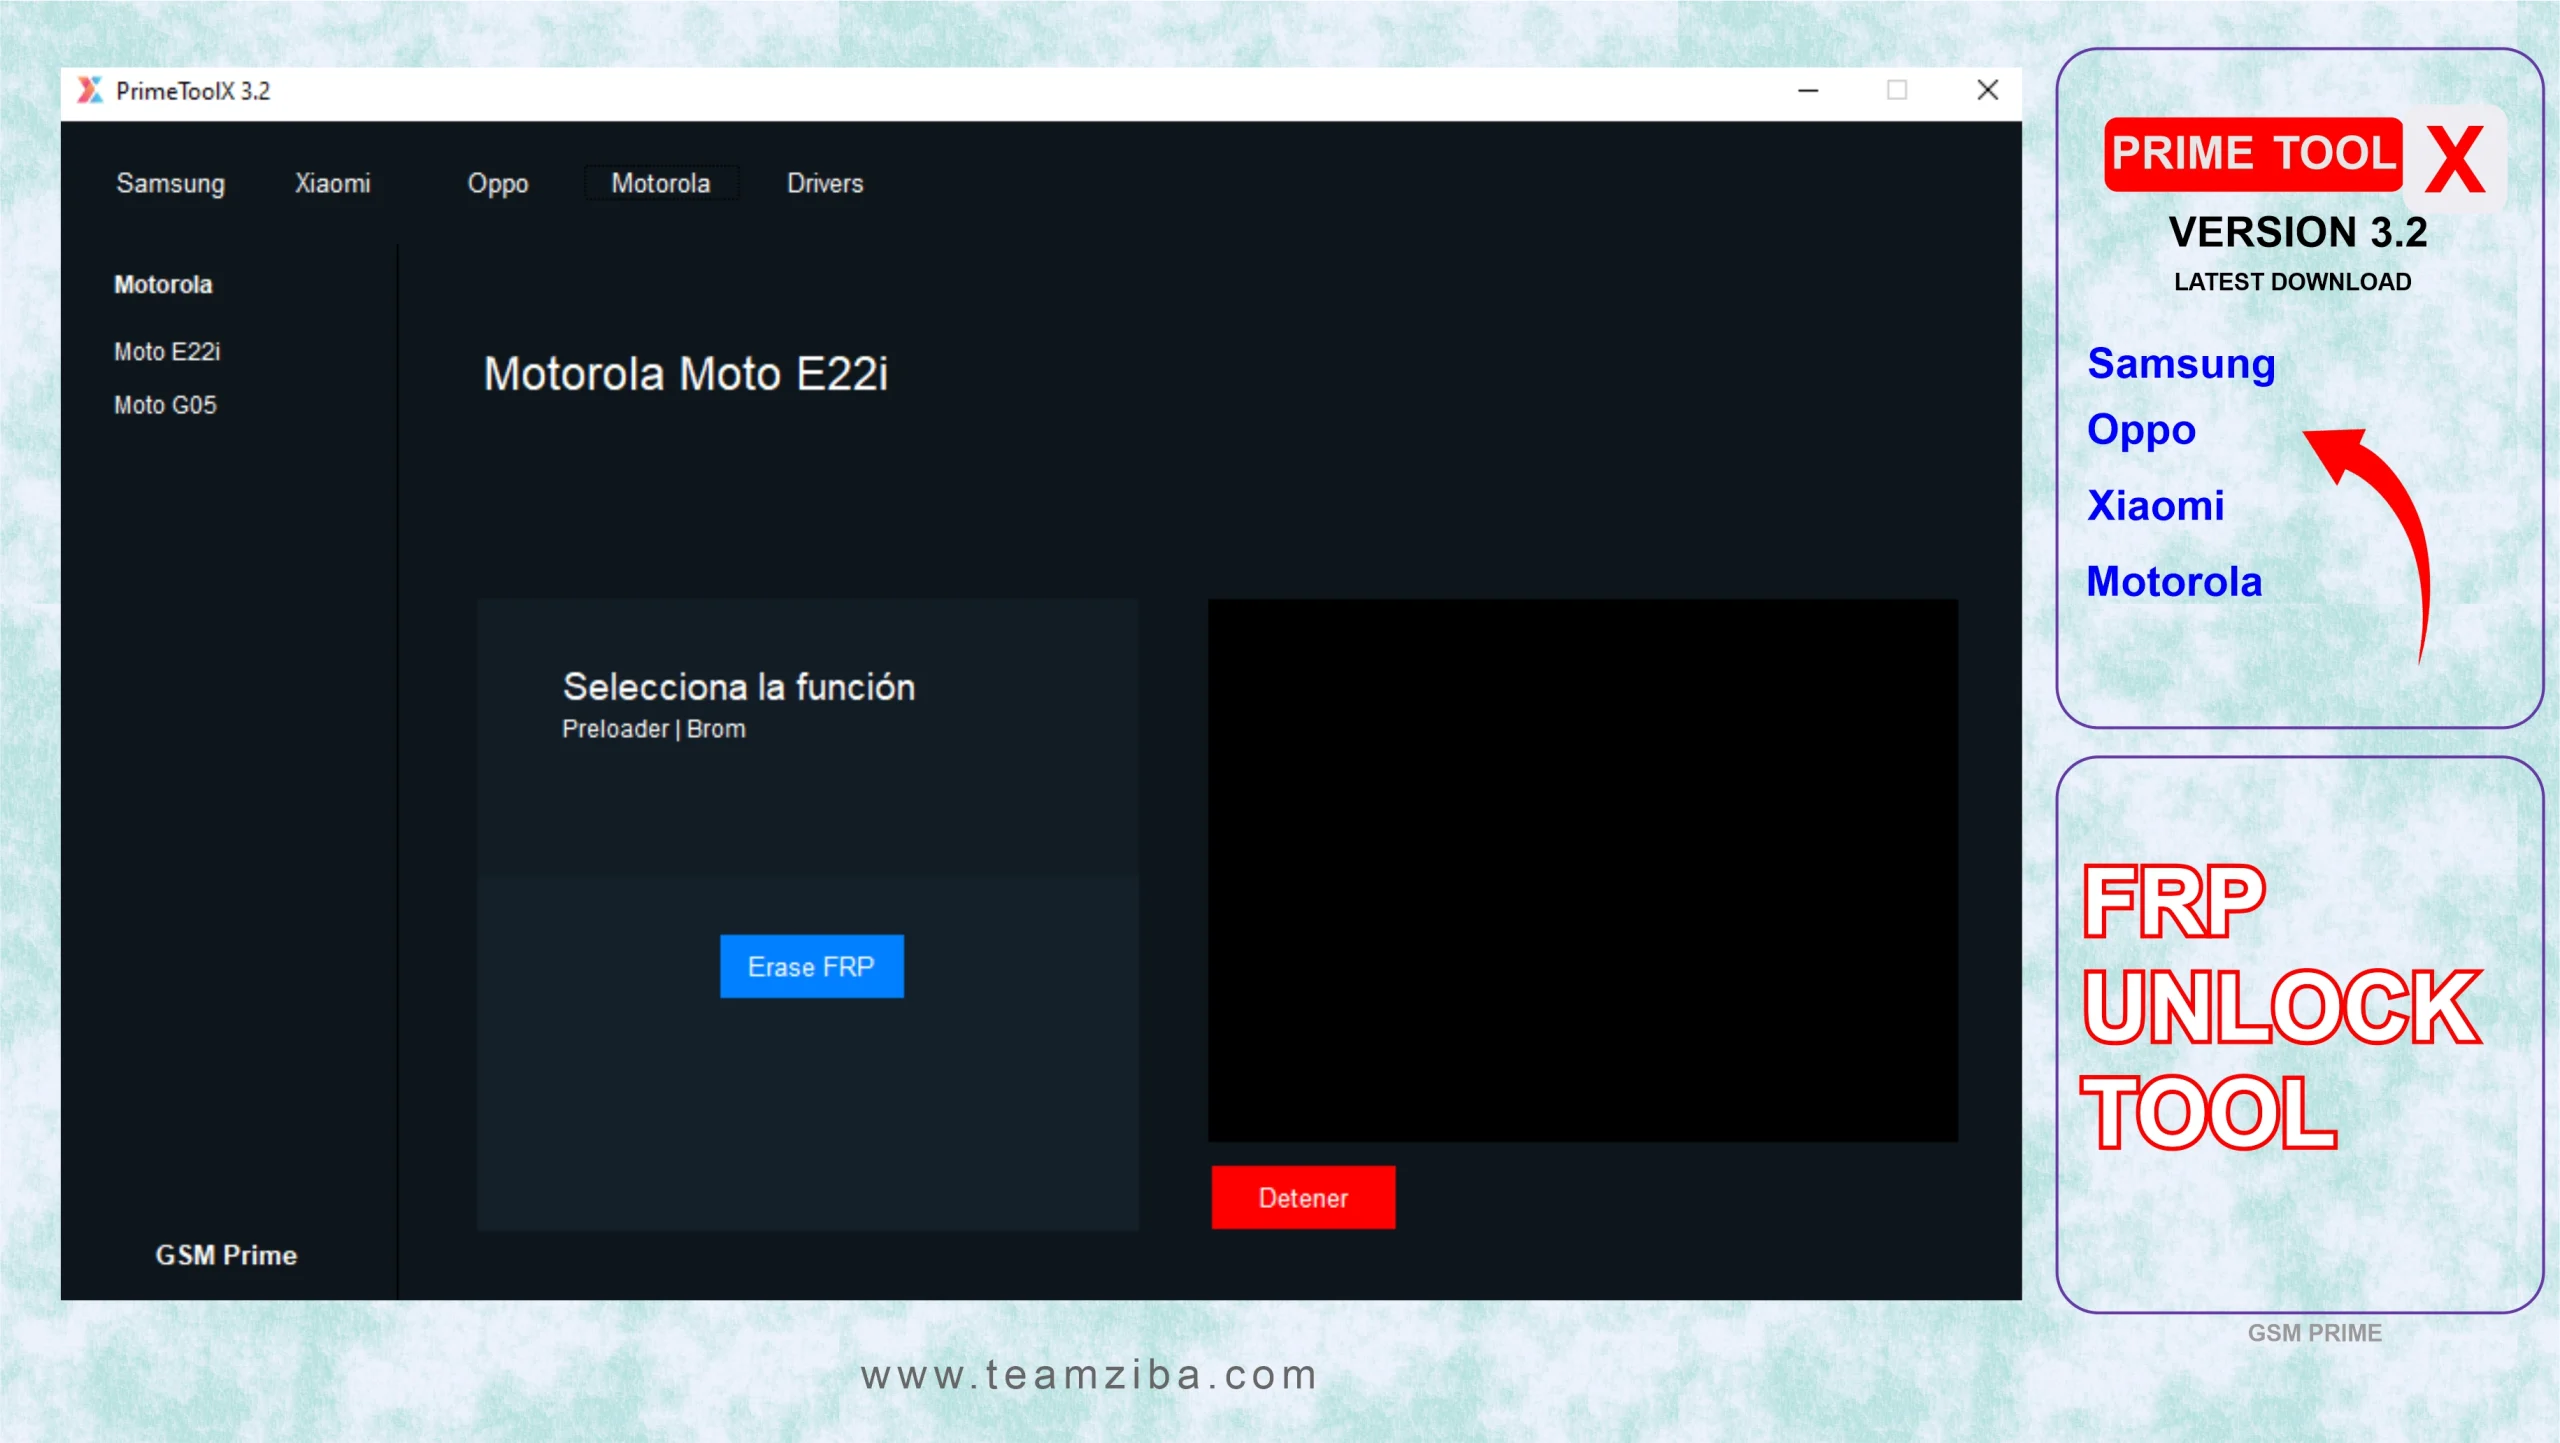Viewport: 2560px width, 1443px height.
Task: Open the Samsung tab
Action: pyautogui.click(x=170, y=184)
